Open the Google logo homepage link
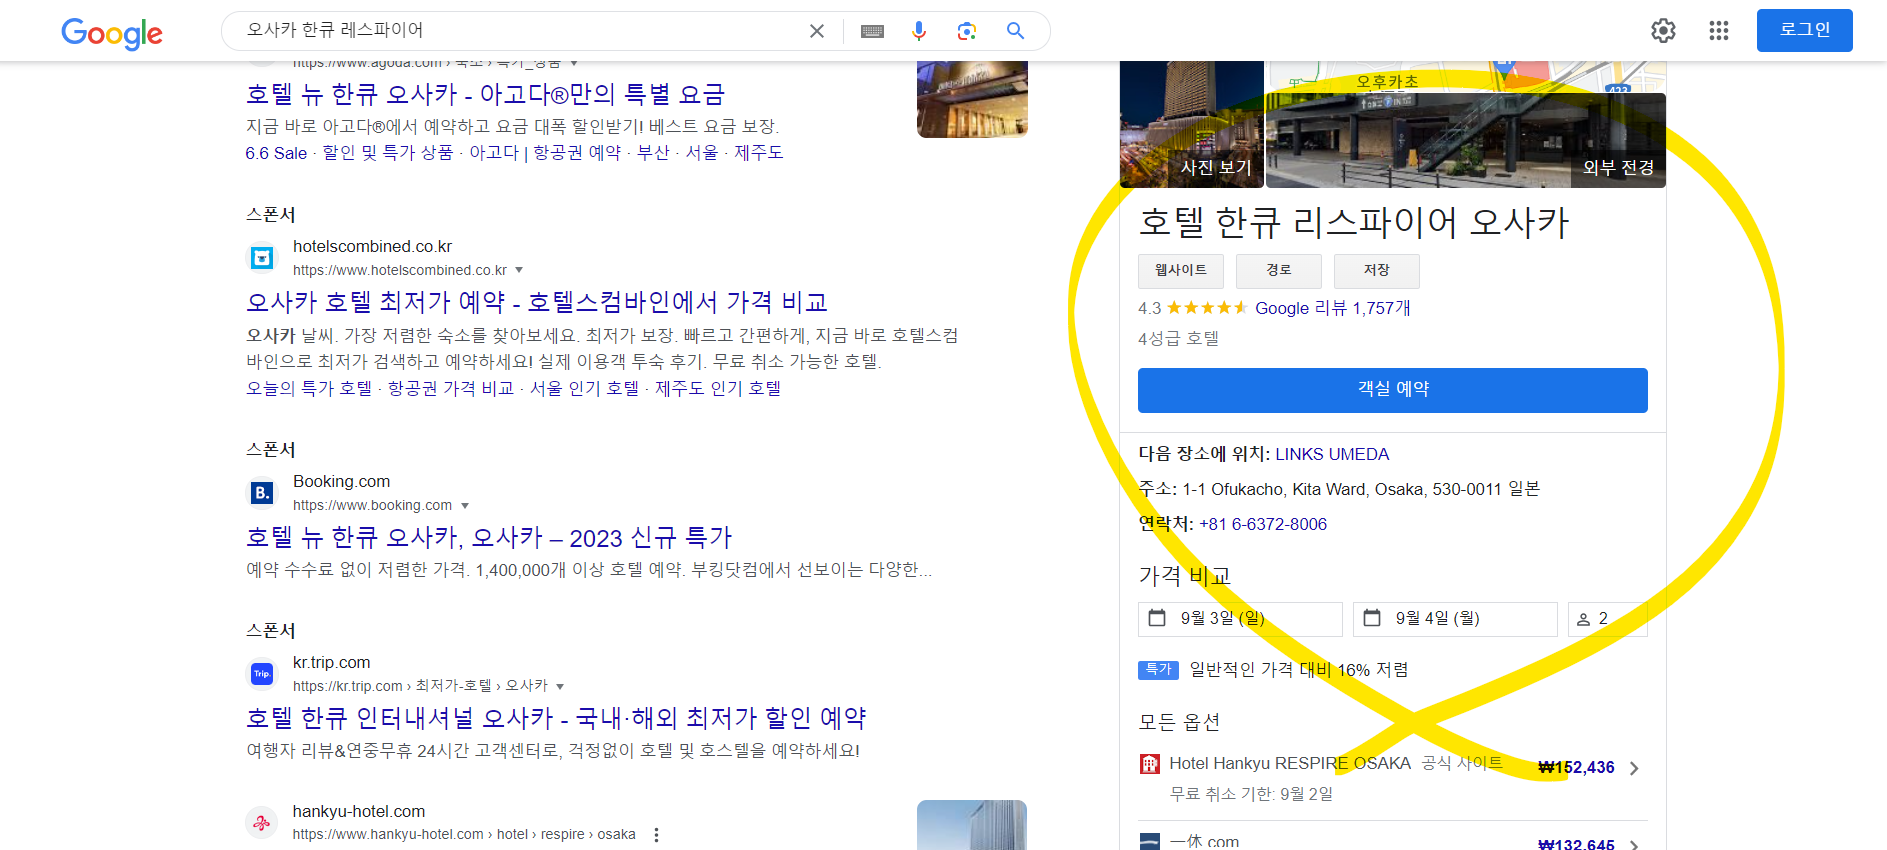This screenshot has width=1887, height=850. coord(112,33)
